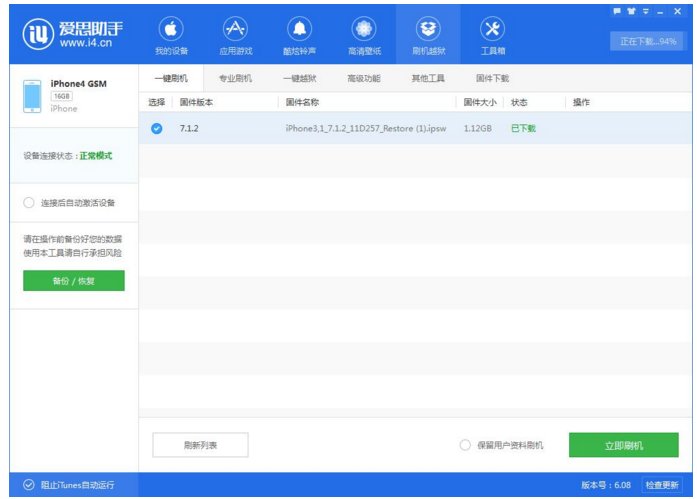The width and height of the screenshot is (697, 499).
Task: Click the 已下载 status text
Action: [523, 128]
